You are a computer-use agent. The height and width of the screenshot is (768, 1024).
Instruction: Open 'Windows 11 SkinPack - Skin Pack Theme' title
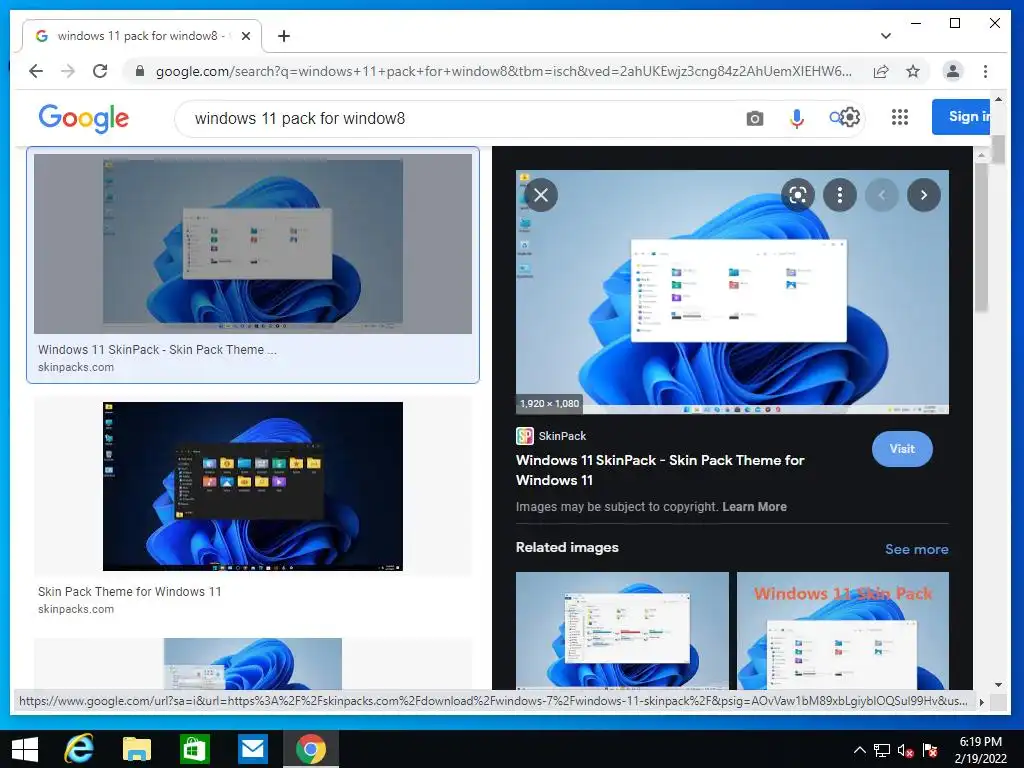(x=157, y=349)
